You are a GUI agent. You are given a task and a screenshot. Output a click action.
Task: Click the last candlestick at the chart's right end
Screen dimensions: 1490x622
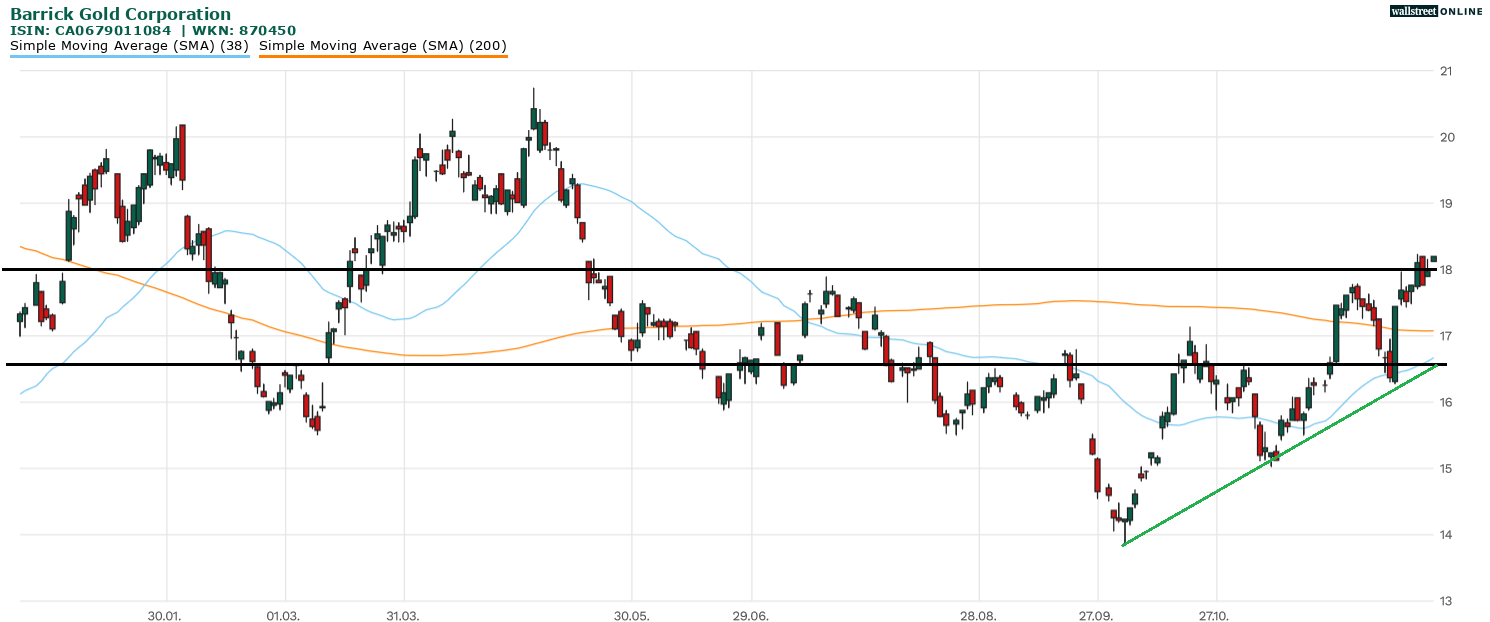point(1433,259)
